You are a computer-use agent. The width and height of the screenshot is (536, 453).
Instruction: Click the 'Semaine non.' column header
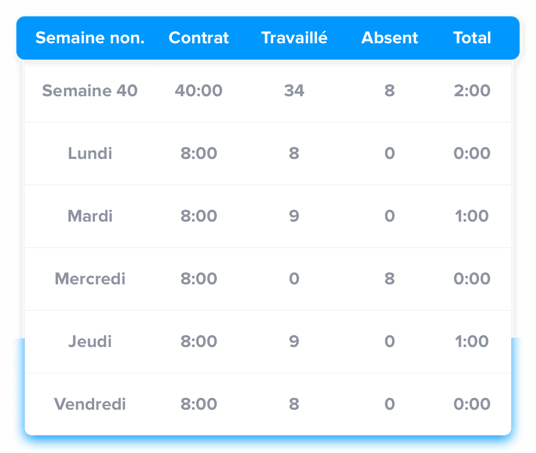[90, 38]
